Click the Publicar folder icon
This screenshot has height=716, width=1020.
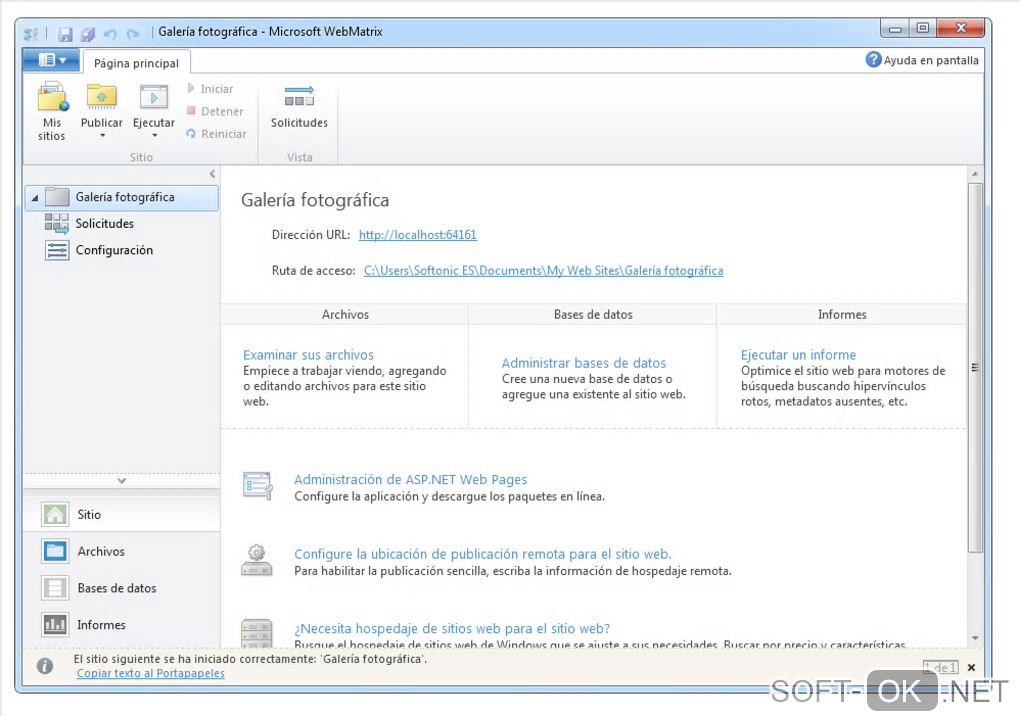click(x=101, y=98)
